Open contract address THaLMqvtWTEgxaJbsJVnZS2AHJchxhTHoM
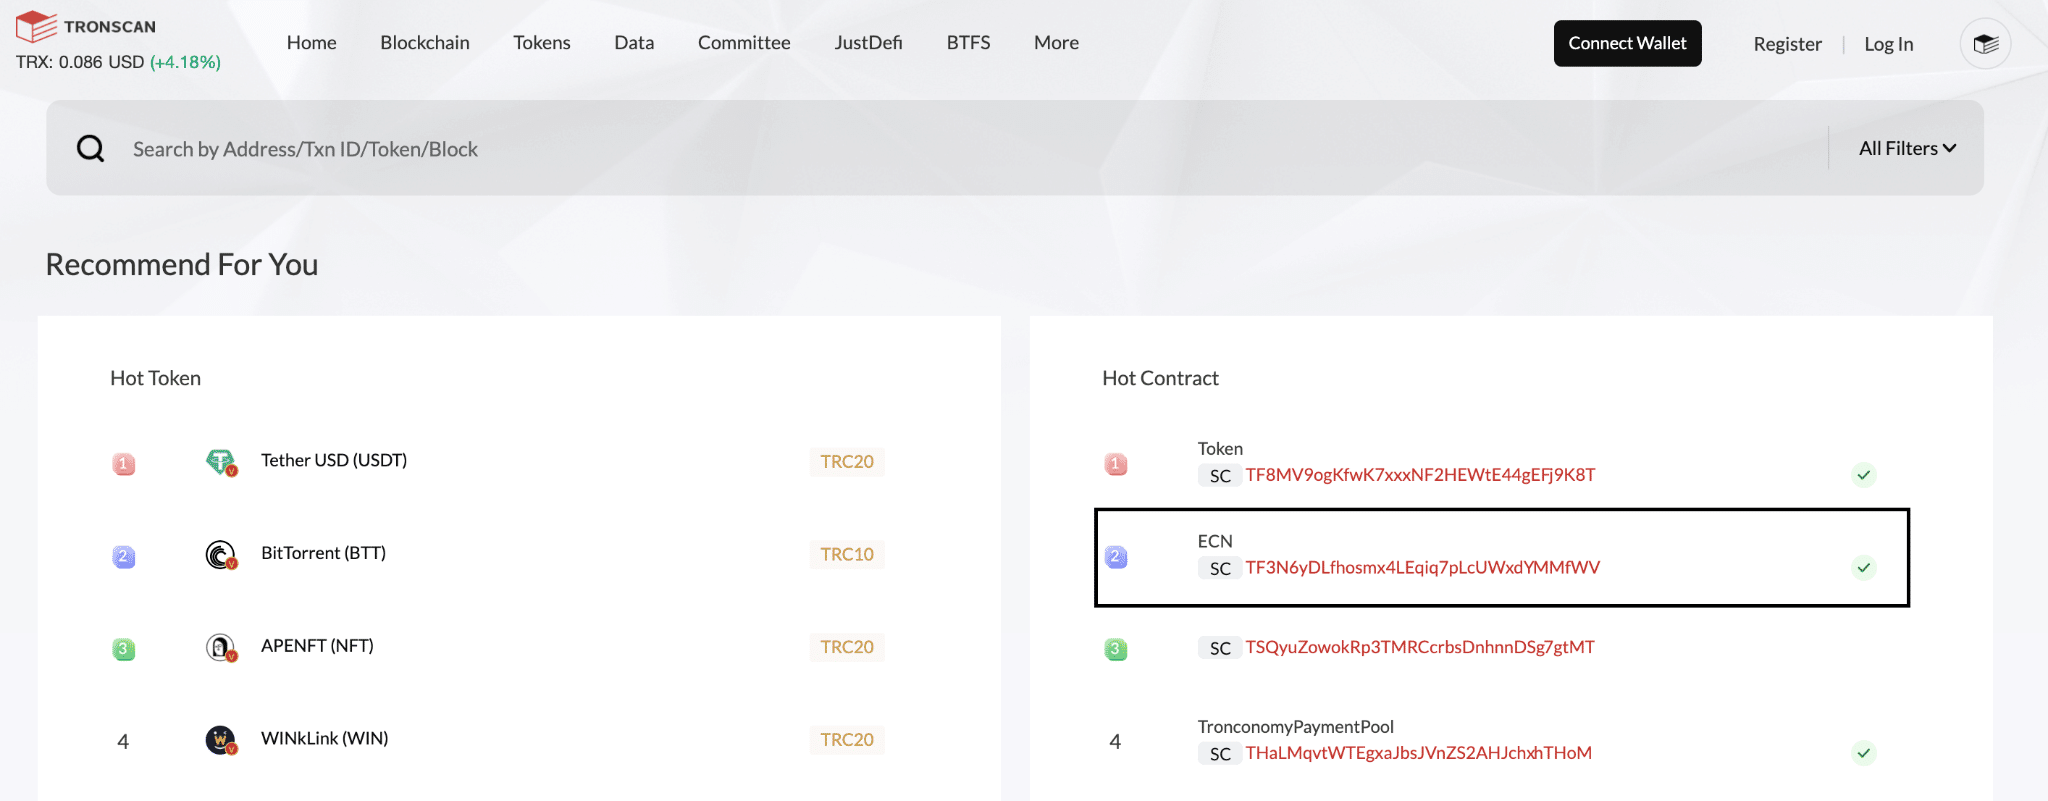This screenshot has width=2048, height=801. (1418, 753)
